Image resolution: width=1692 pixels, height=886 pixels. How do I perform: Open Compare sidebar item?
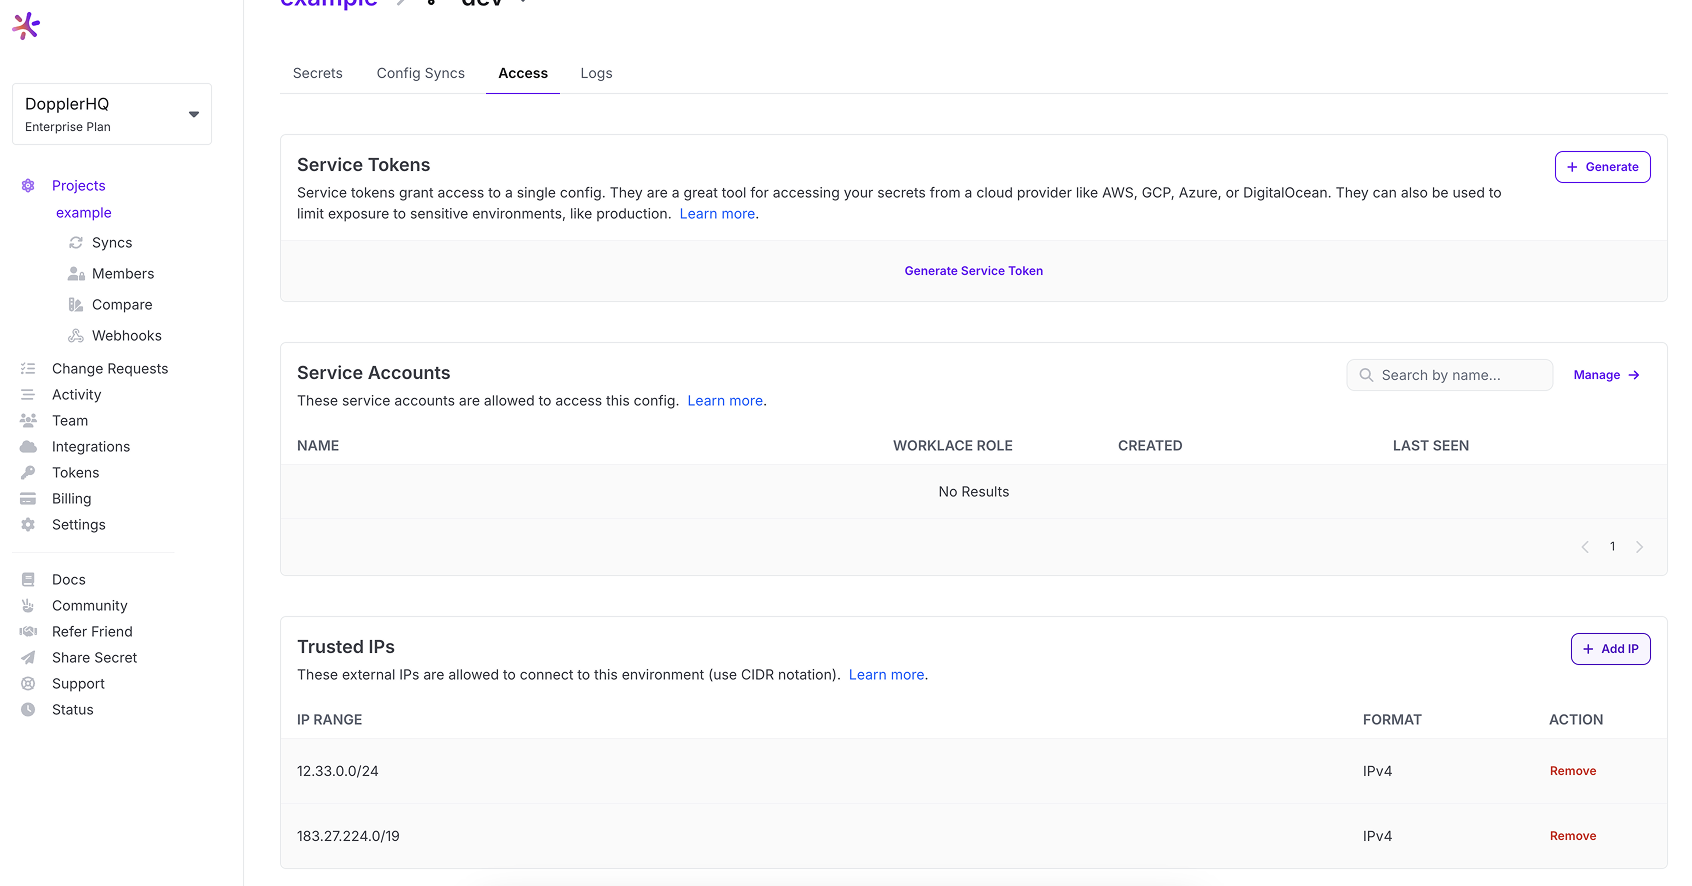point(122,305)
